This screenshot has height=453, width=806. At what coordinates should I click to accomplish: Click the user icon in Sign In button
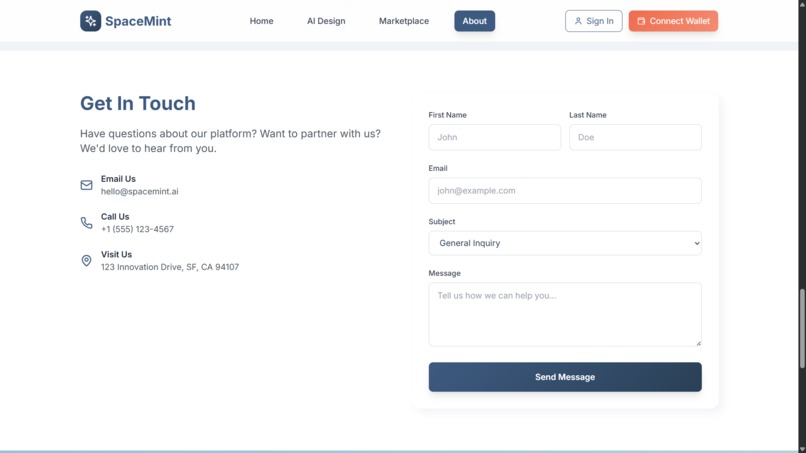coord(578,21)
